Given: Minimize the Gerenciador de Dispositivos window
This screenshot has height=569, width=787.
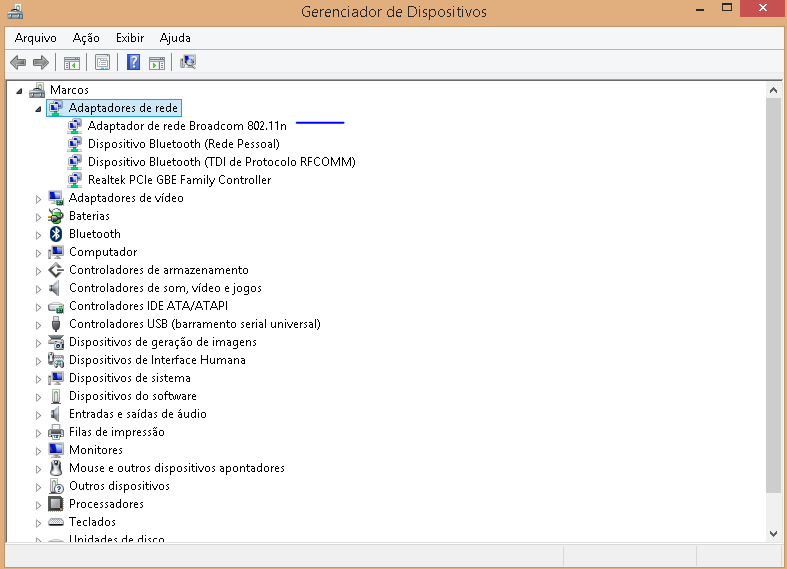Looking at the screenshot, I should 700,9.
